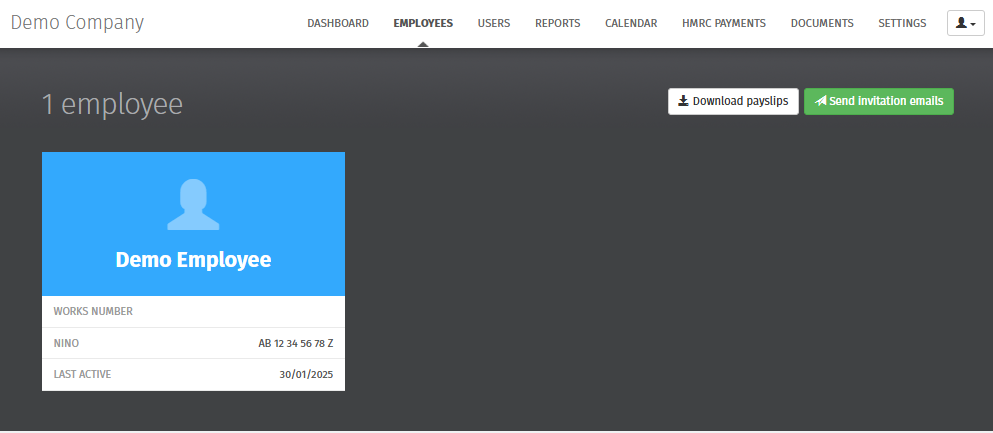Go to Settings in the top navigation
The image size is (993, 433).
pos(902,23)
